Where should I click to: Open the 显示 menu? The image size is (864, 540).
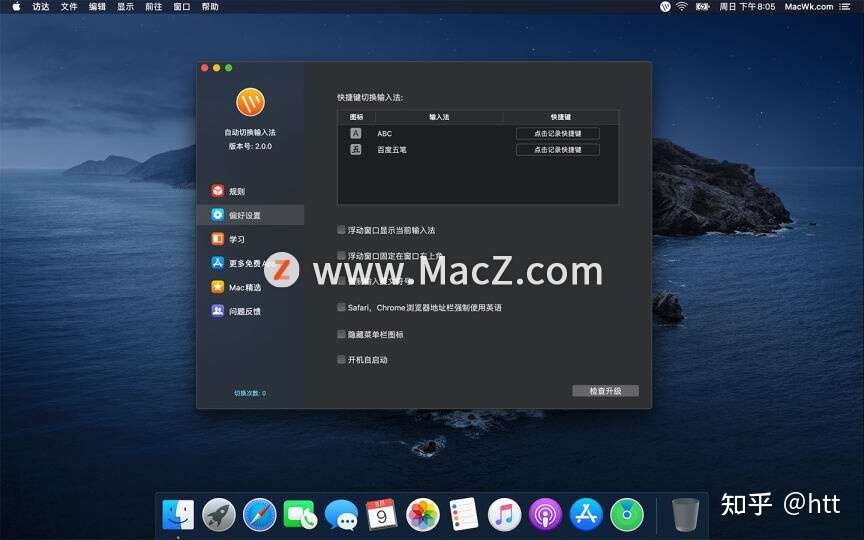(125, 7)
